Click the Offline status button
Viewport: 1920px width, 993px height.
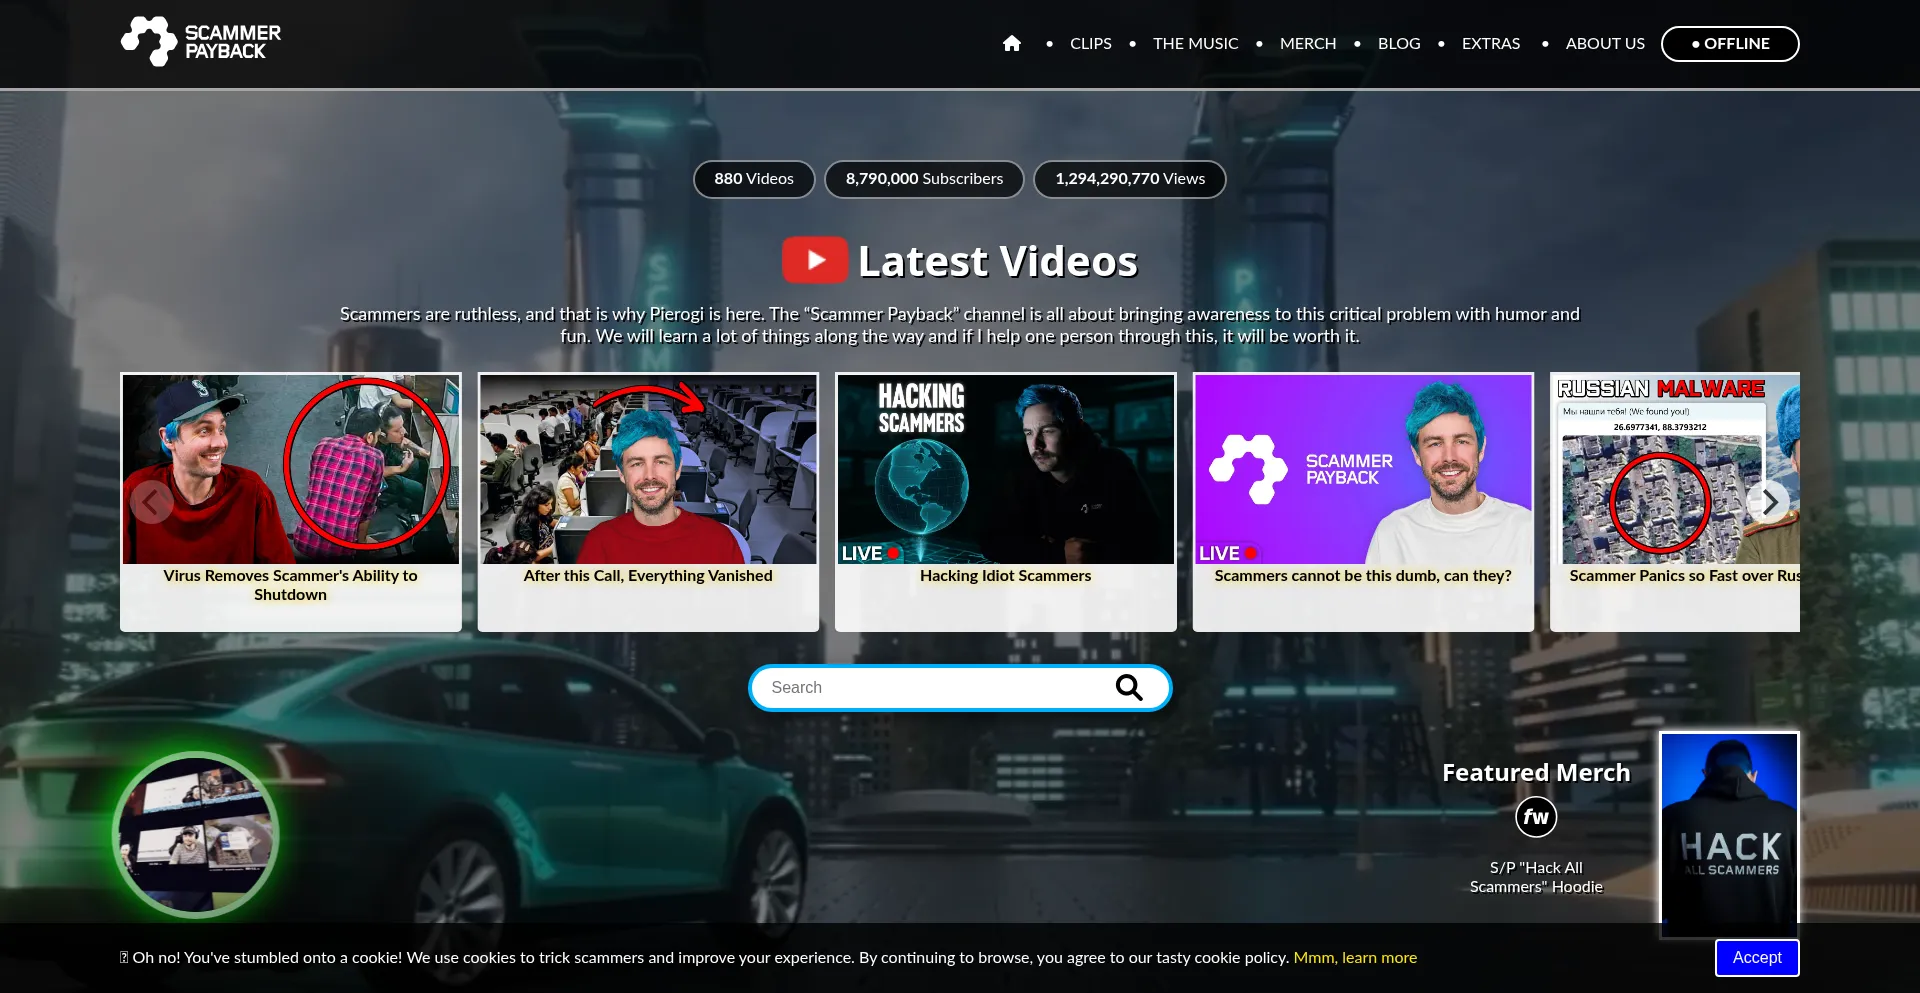tap(1729, 44)
